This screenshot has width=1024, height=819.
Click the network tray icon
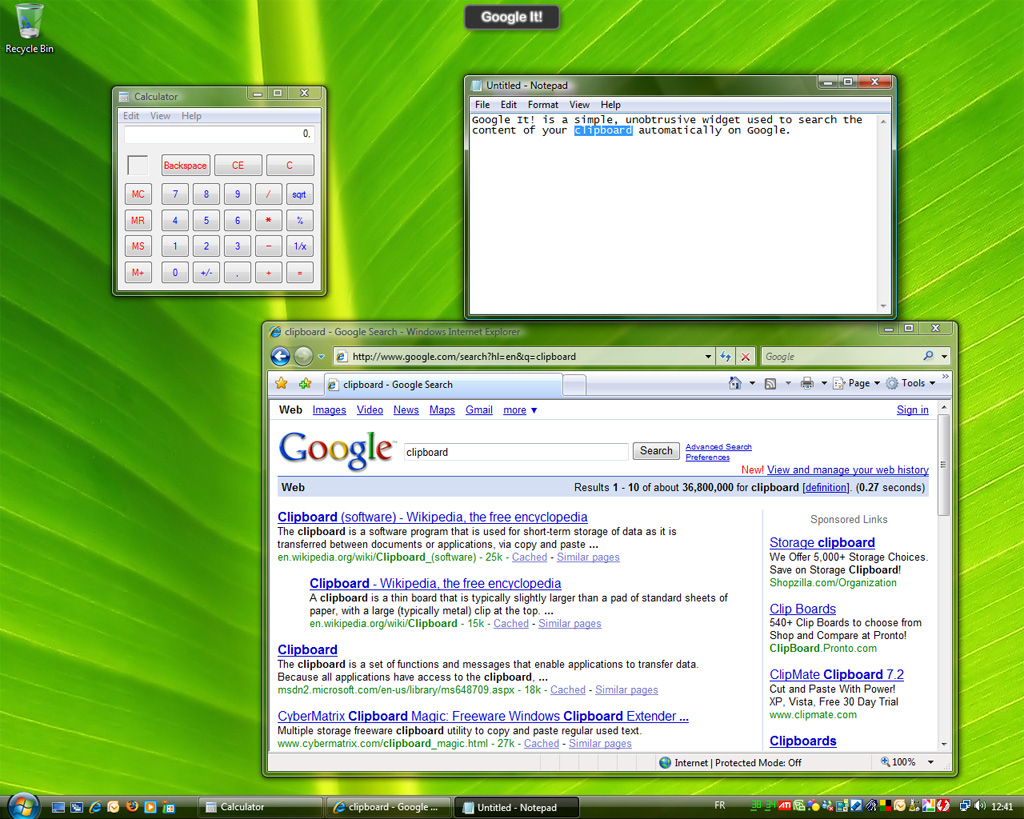(x=965, y=806)
